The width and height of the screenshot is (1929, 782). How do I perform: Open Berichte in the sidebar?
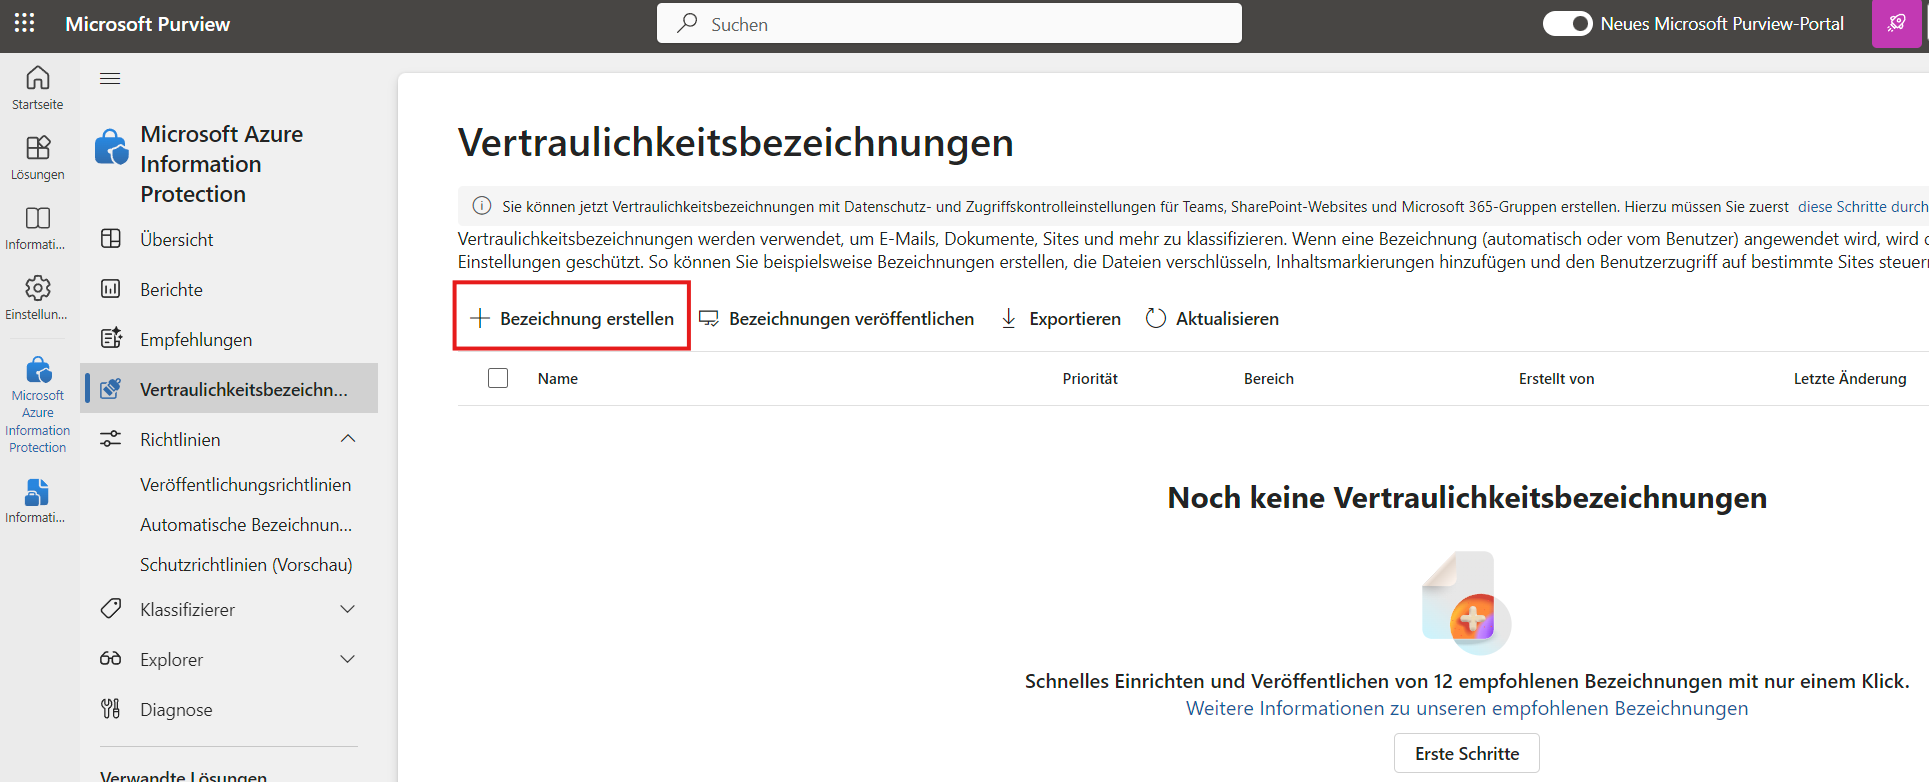171,290
